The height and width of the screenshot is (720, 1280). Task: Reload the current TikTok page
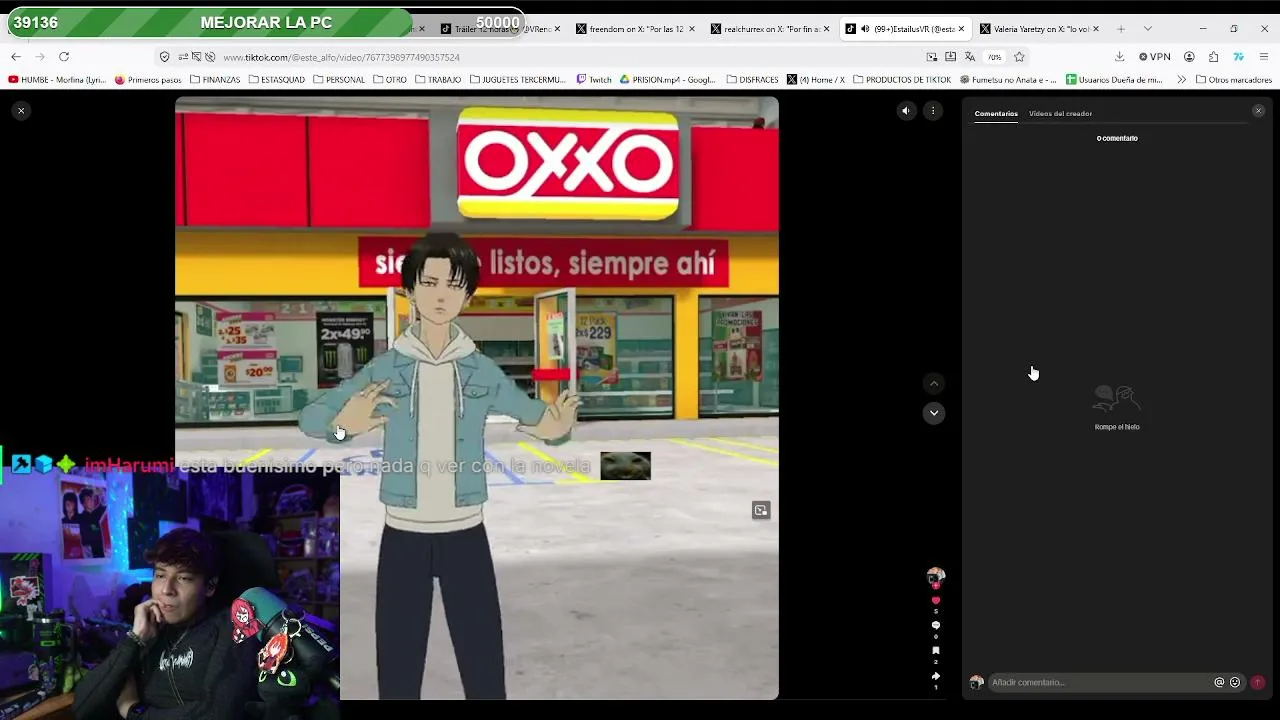click(64, 57)
